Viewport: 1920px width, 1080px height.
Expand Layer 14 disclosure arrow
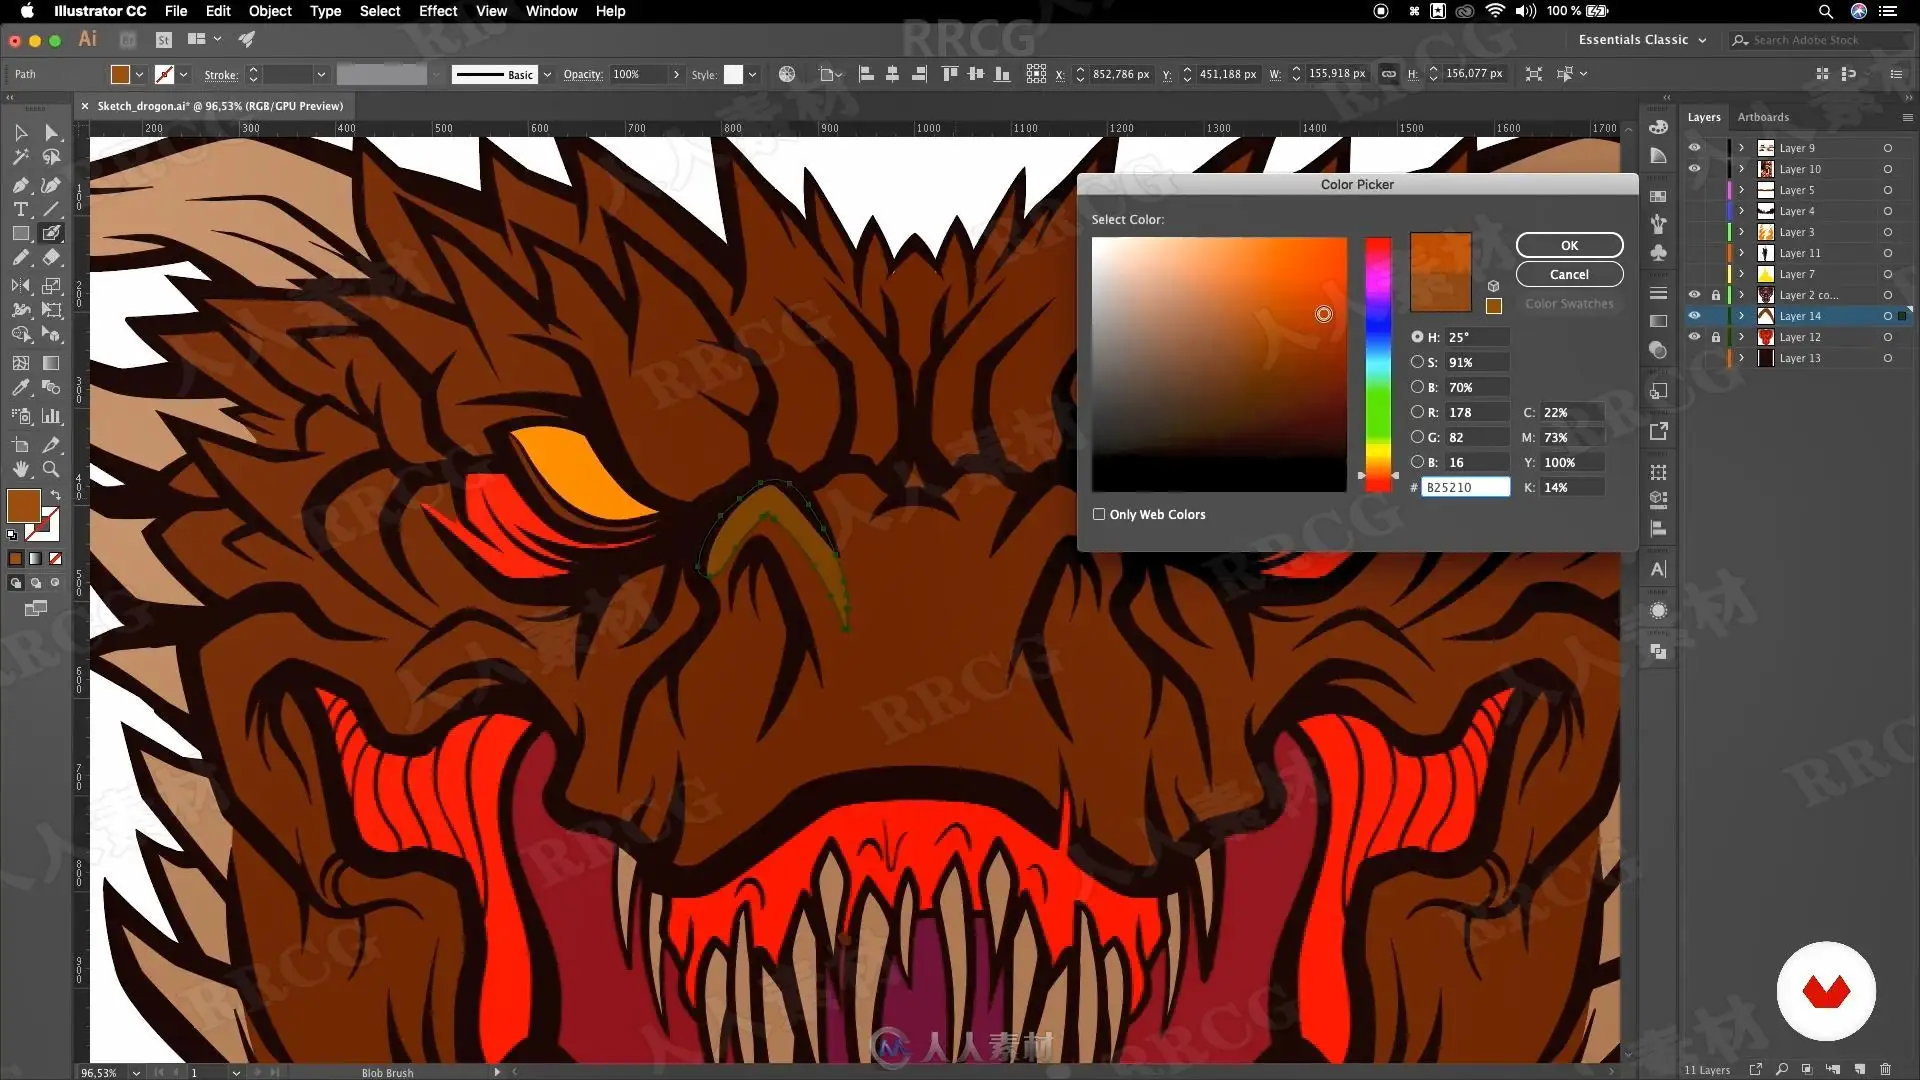[1741, 316]
